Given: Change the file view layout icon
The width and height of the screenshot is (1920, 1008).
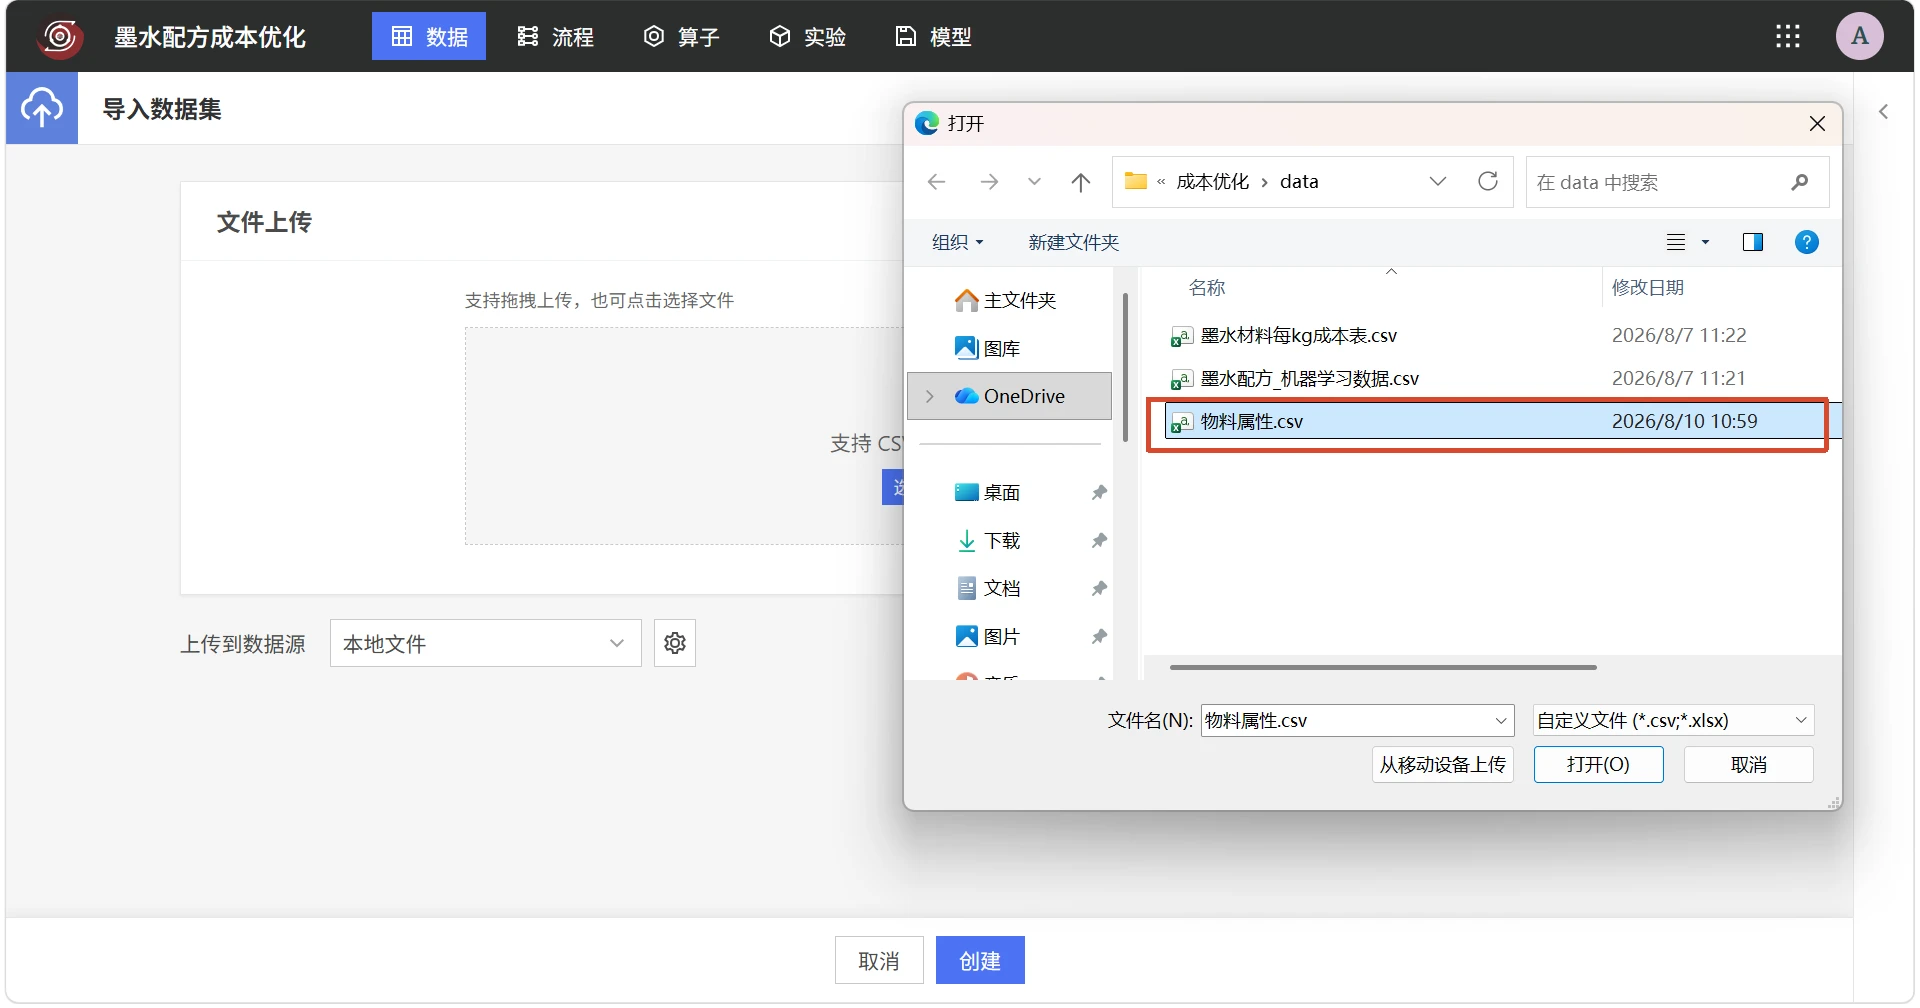Looking at the screenshot, I should tap(1676, 242).
